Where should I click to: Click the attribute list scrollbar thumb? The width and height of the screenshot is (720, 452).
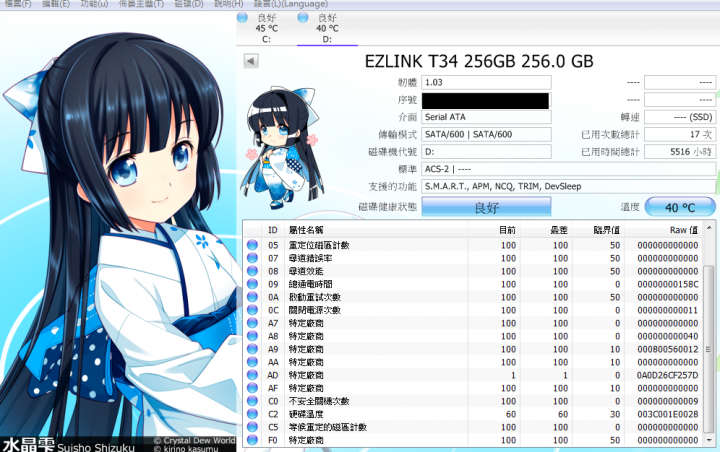[x=709, y=349]
